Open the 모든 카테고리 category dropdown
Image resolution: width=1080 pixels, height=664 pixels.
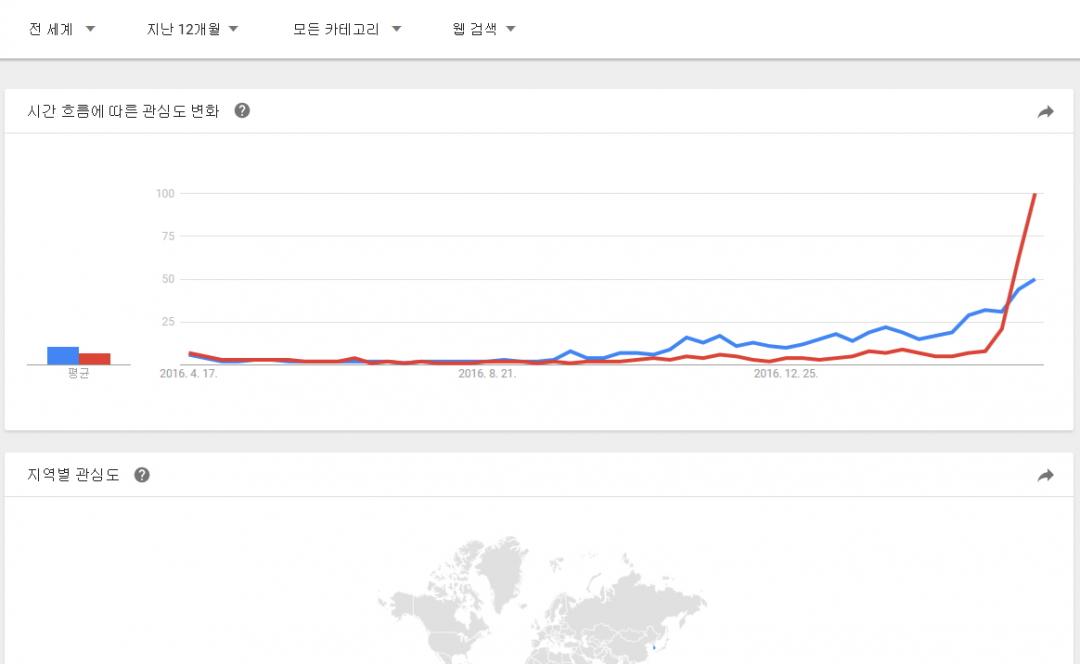[346, 29]
